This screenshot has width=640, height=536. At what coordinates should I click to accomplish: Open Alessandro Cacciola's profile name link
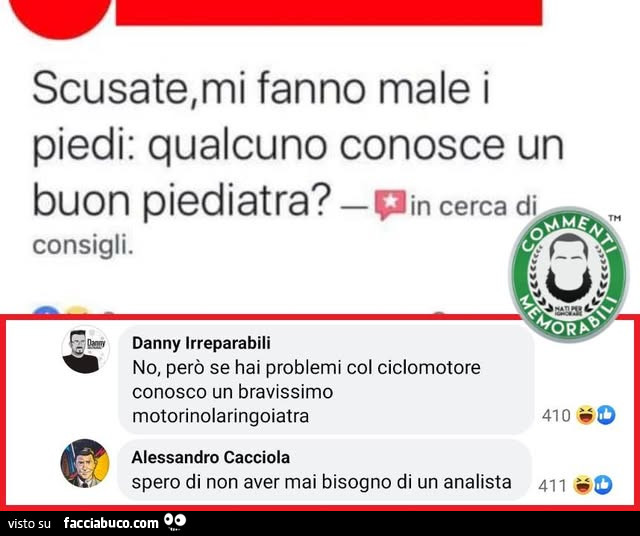211,457
